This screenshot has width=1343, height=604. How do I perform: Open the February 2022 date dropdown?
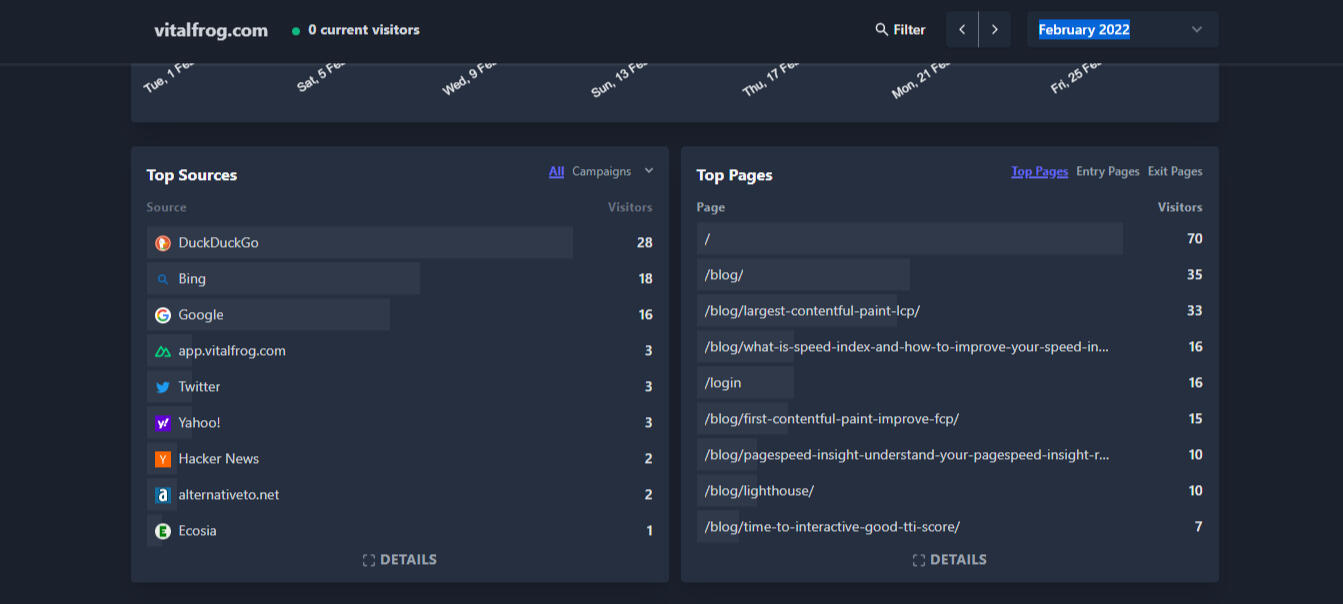(1122, 30)
